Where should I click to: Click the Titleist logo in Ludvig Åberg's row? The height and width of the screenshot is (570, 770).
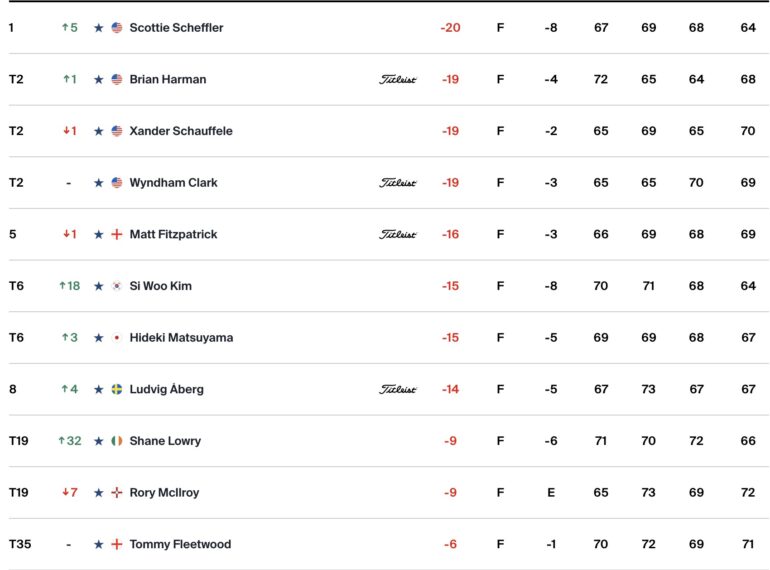398,389
